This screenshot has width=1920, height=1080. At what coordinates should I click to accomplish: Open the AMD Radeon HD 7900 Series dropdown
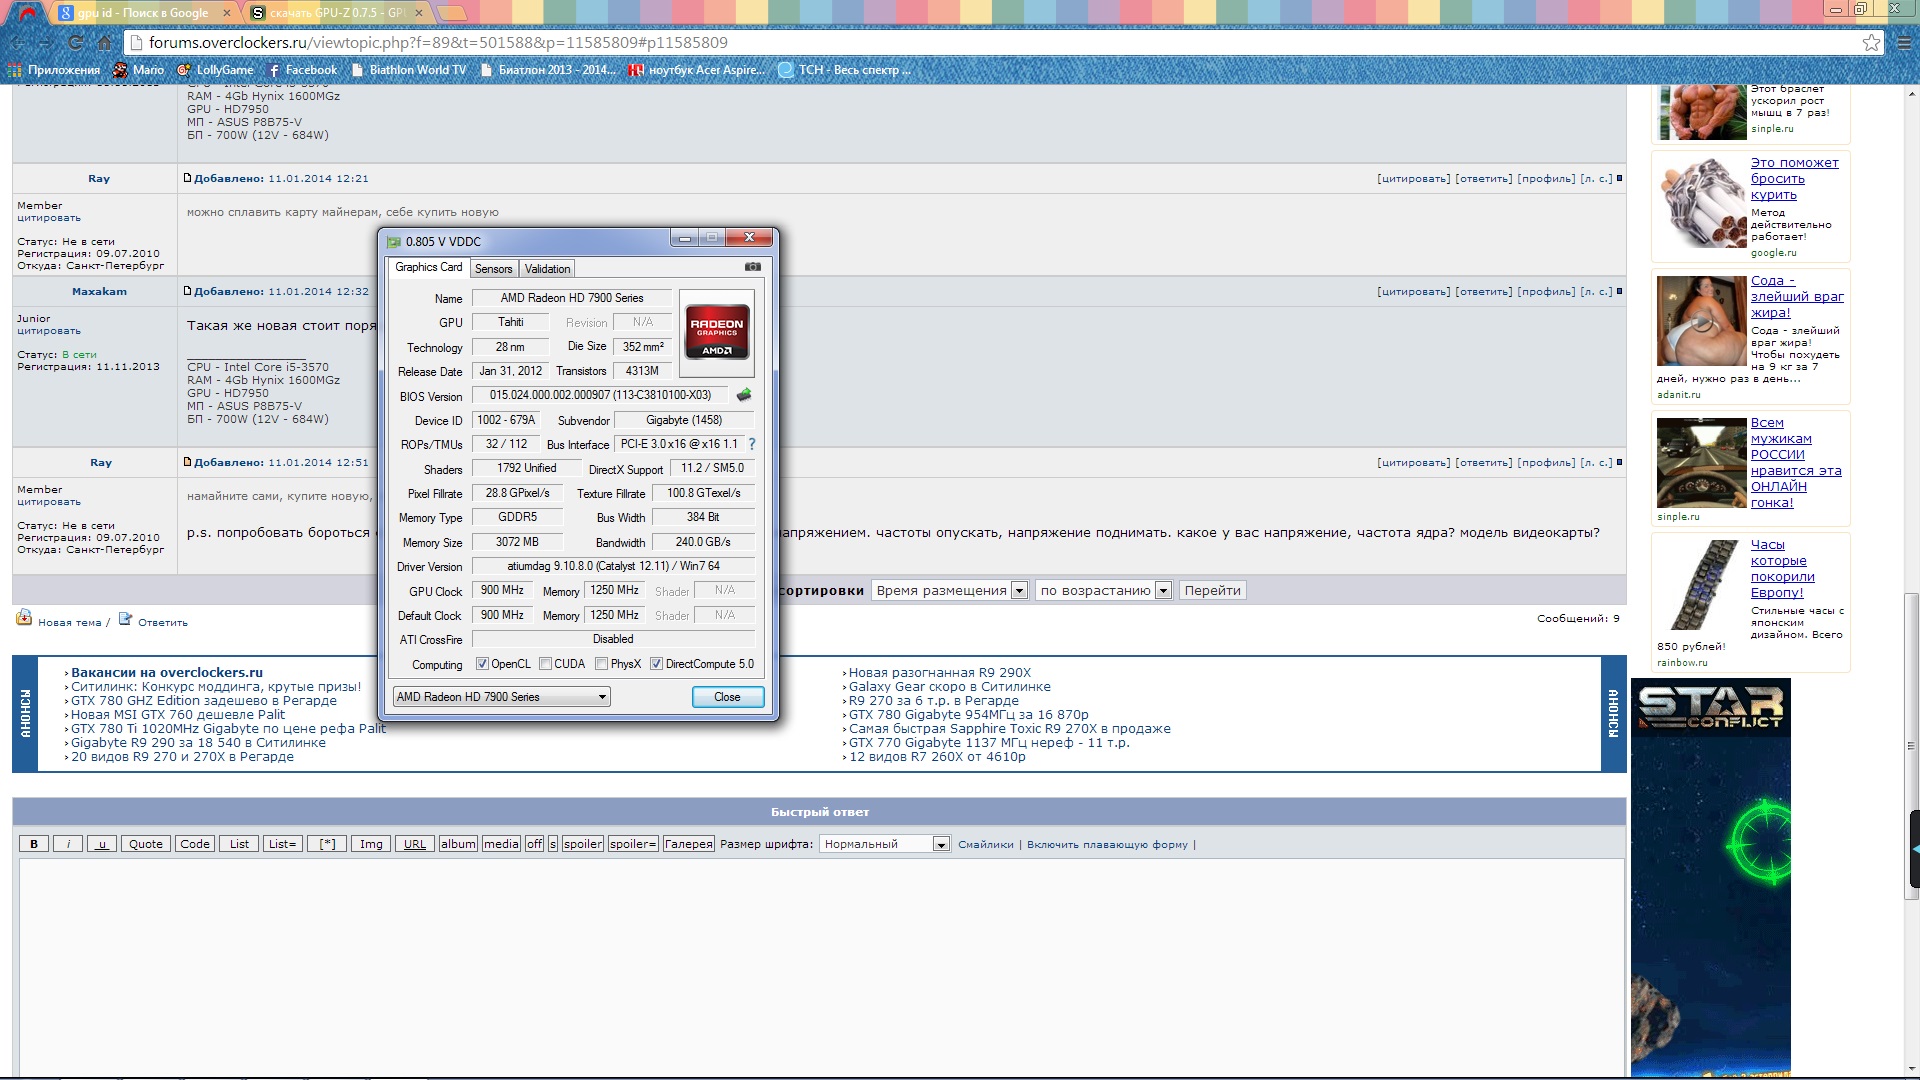501,697
